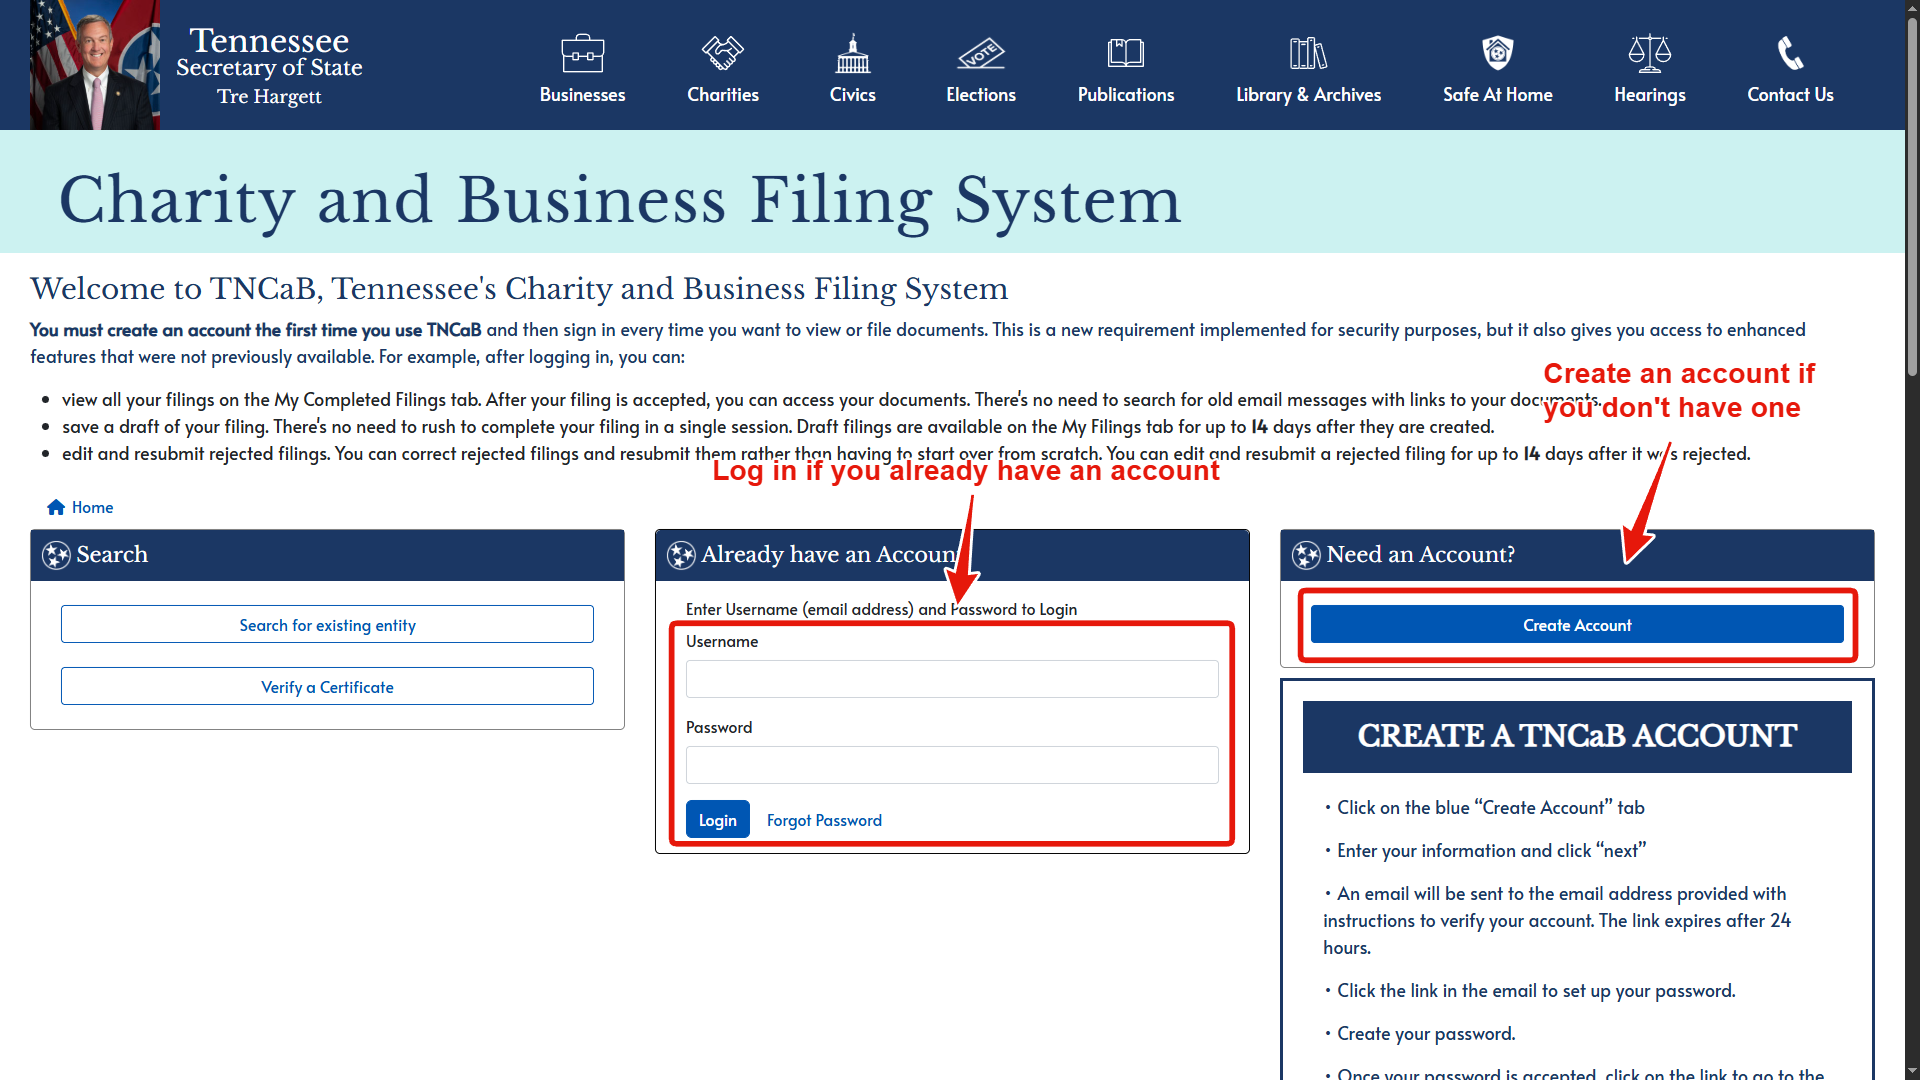
Task: Click the blue Login button
Action: point(718,819)
